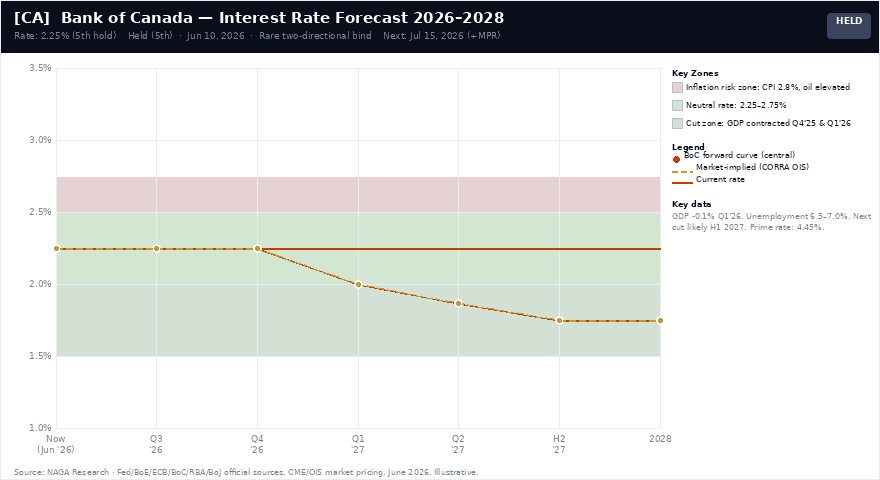Click the HELD status badge
The width and height of the screenshot is (880, 480).
(x=849, y=25)
